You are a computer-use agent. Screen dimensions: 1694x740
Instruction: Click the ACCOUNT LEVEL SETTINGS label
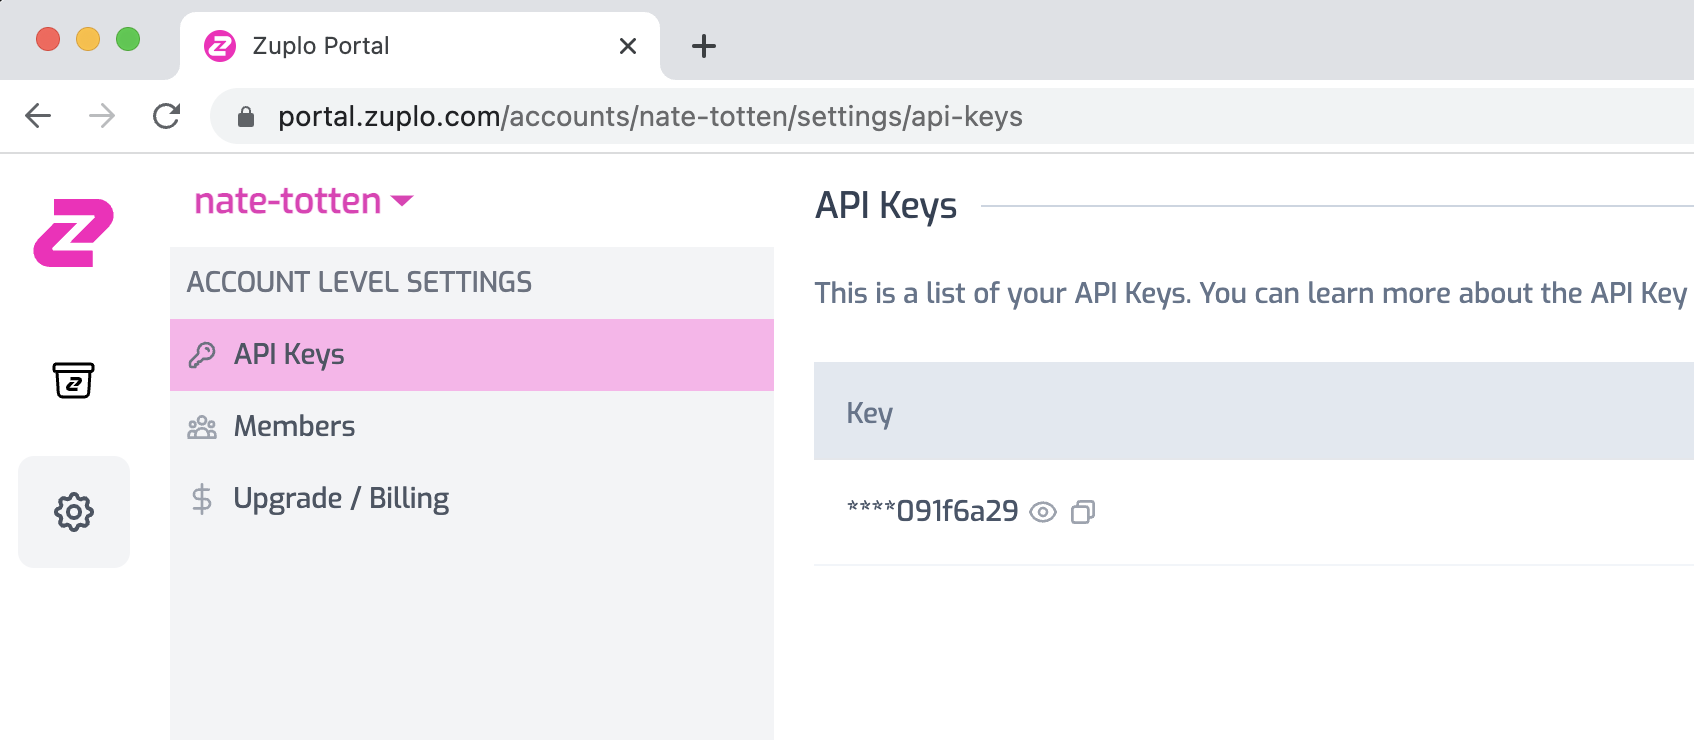359,282
